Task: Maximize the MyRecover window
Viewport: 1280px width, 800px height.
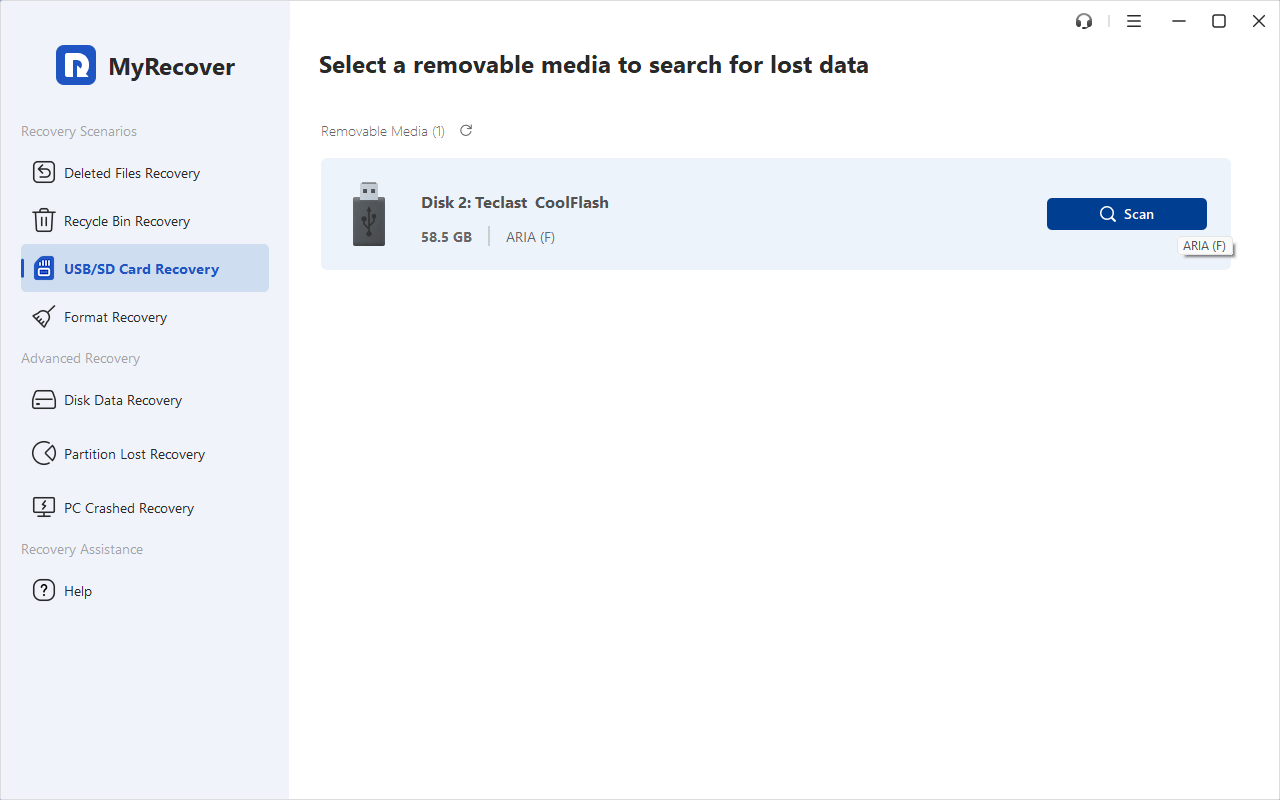Action: [1219, 21]
